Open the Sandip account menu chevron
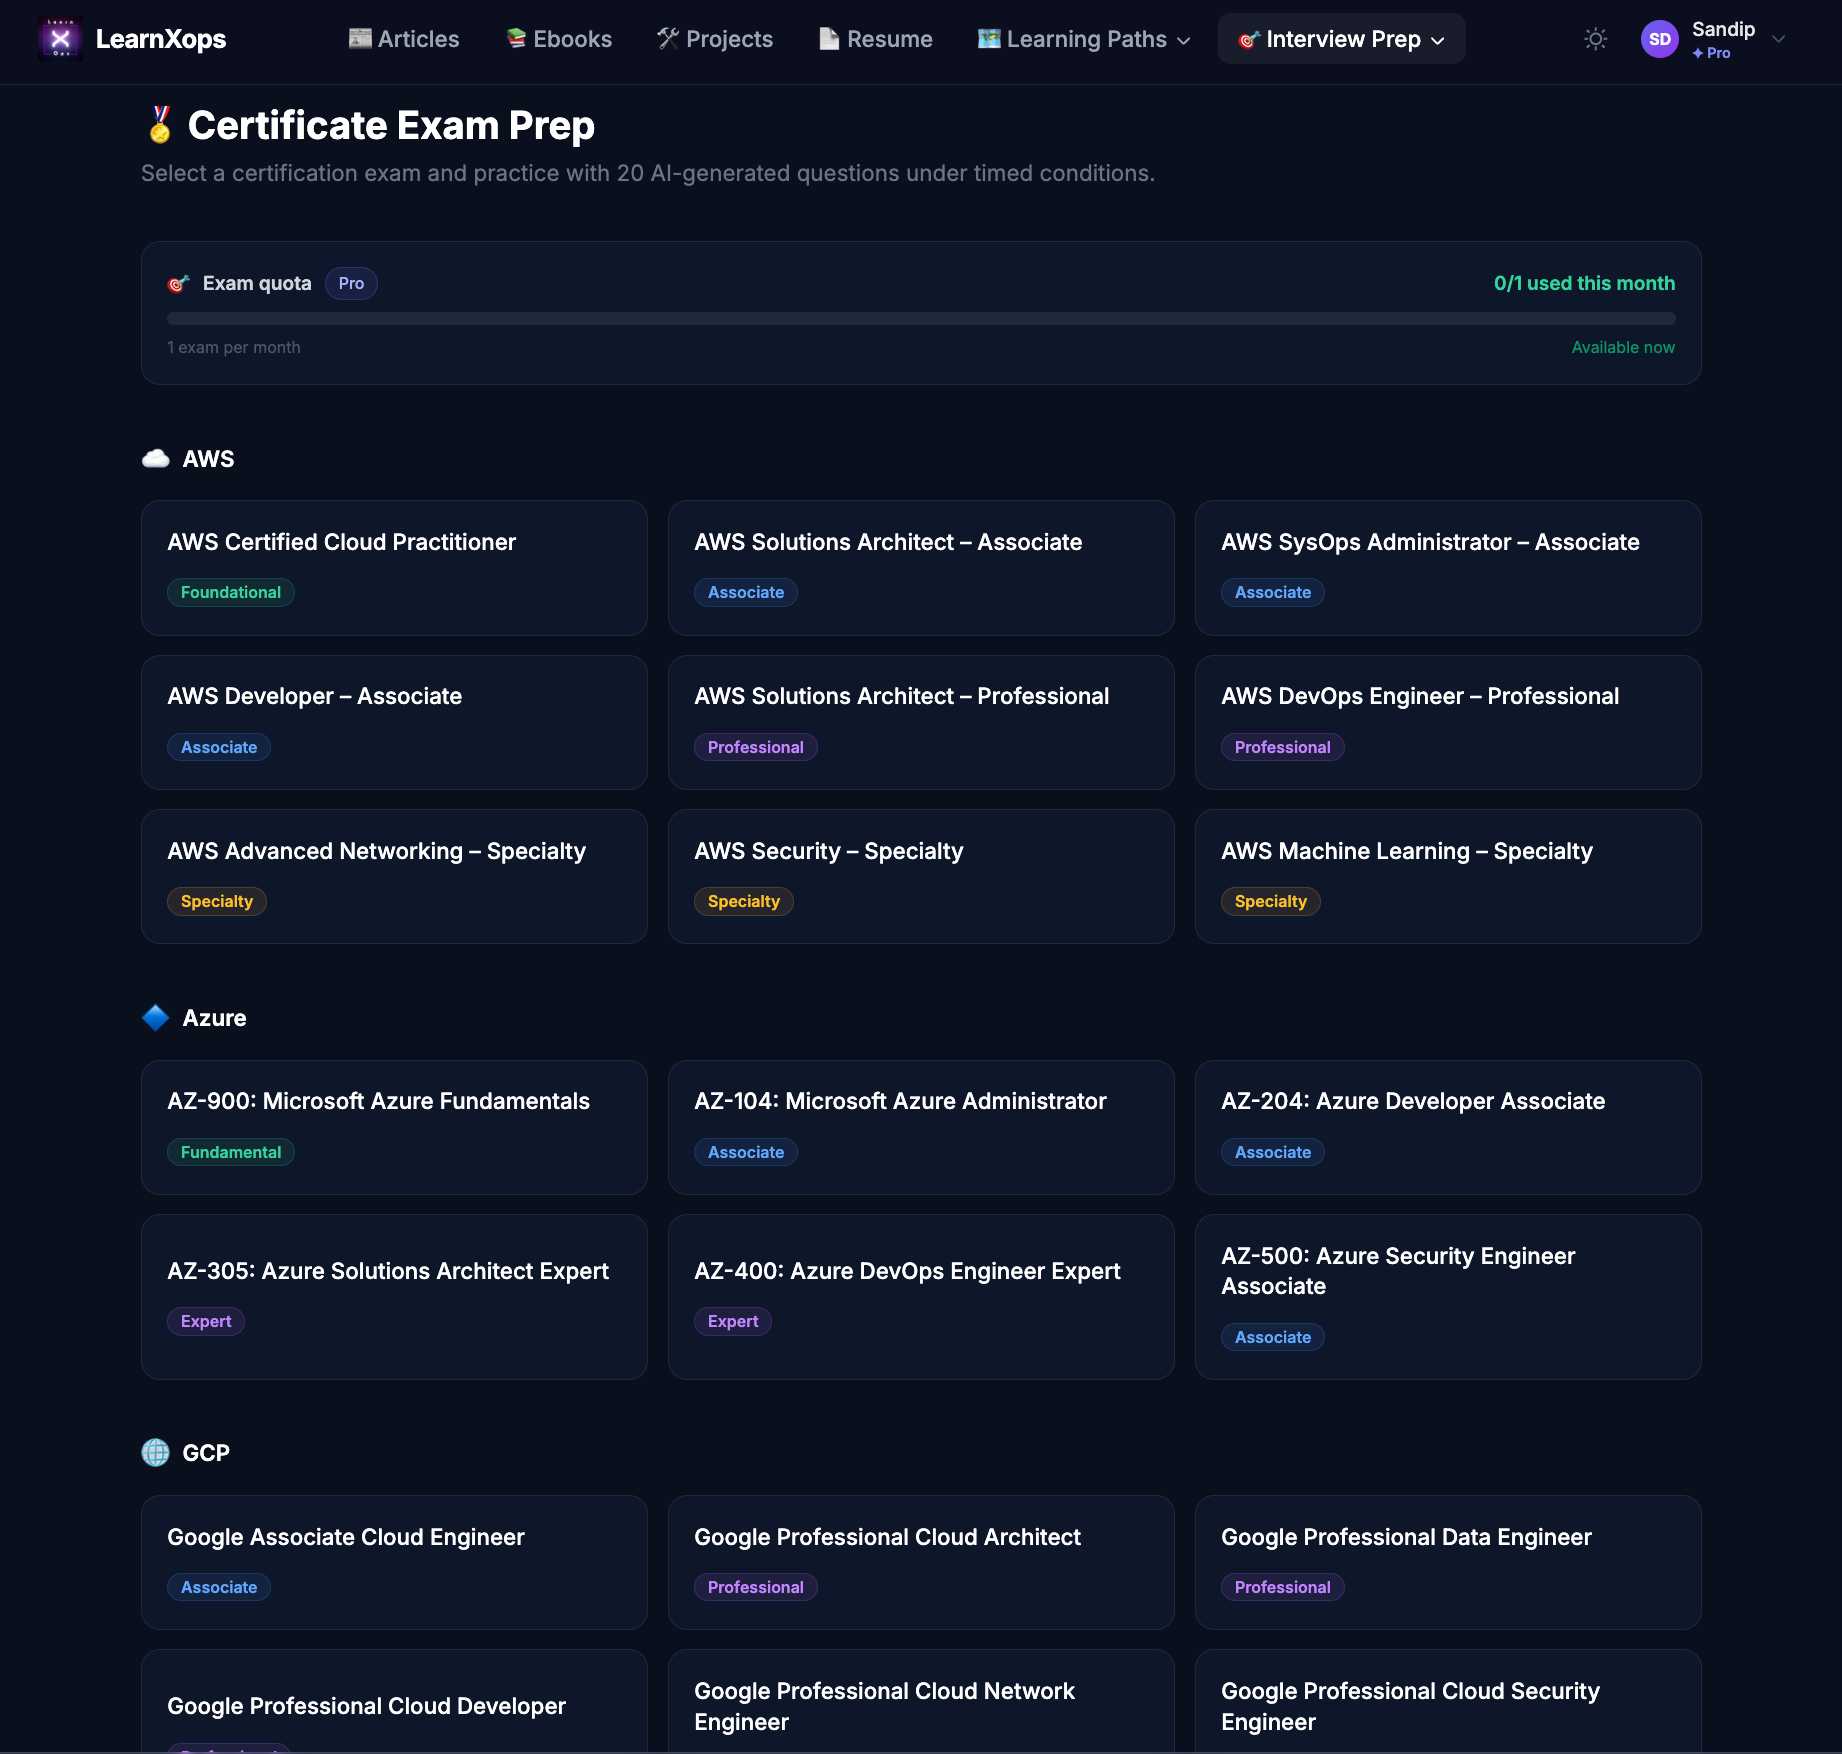The width and height of the screenshot is (1842, 1754). pos(1779,39)
